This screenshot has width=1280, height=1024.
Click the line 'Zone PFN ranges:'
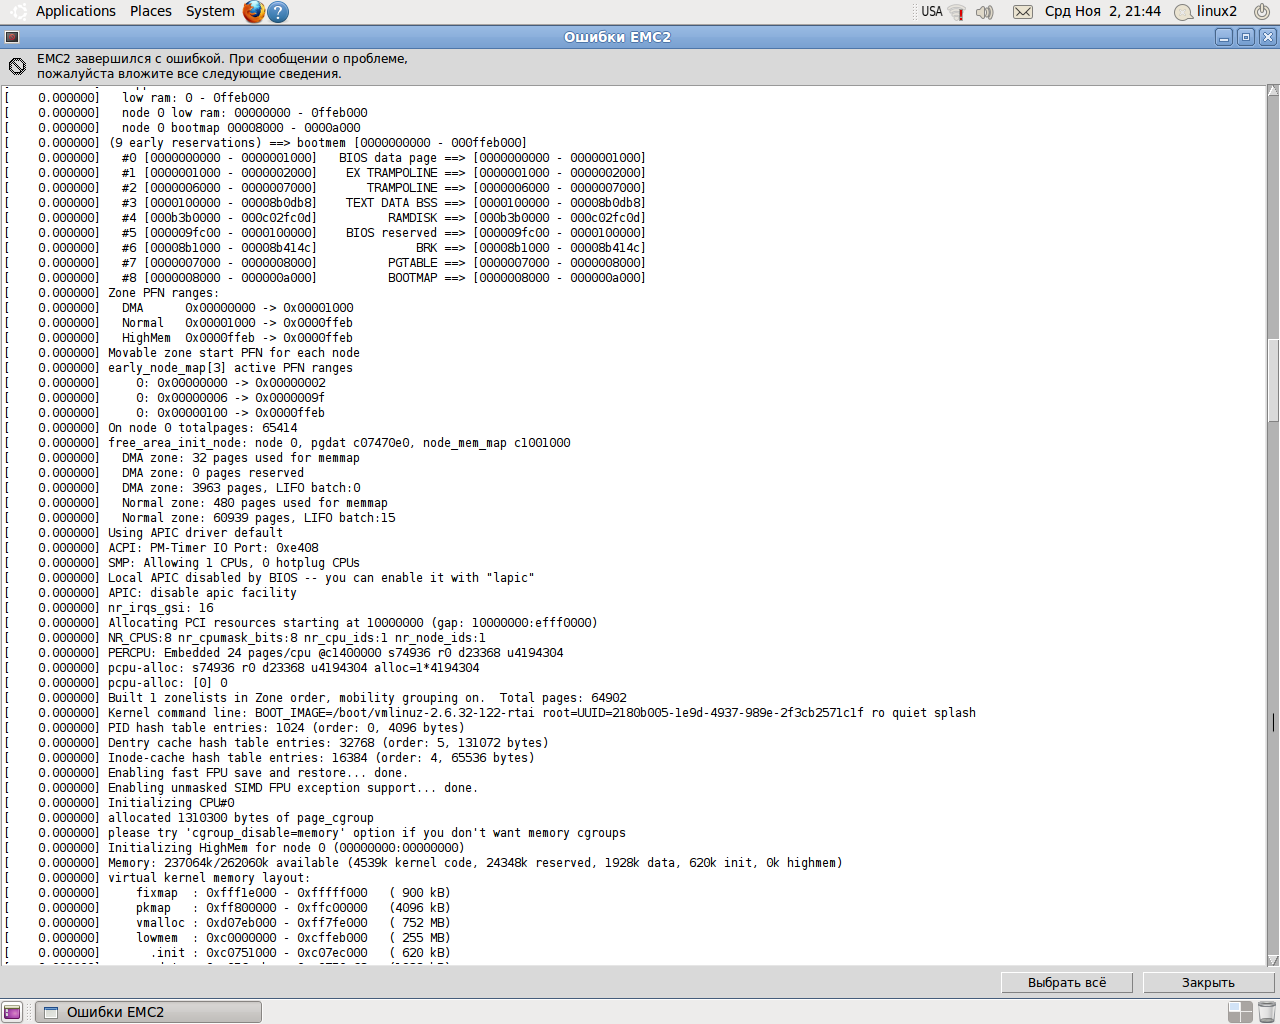(x=163, y=293)
